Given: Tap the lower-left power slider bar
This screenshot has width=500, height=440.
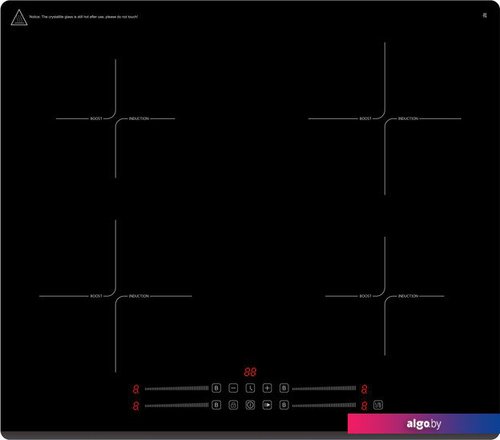Looking at the screenshot, I should tap(177, 405).
